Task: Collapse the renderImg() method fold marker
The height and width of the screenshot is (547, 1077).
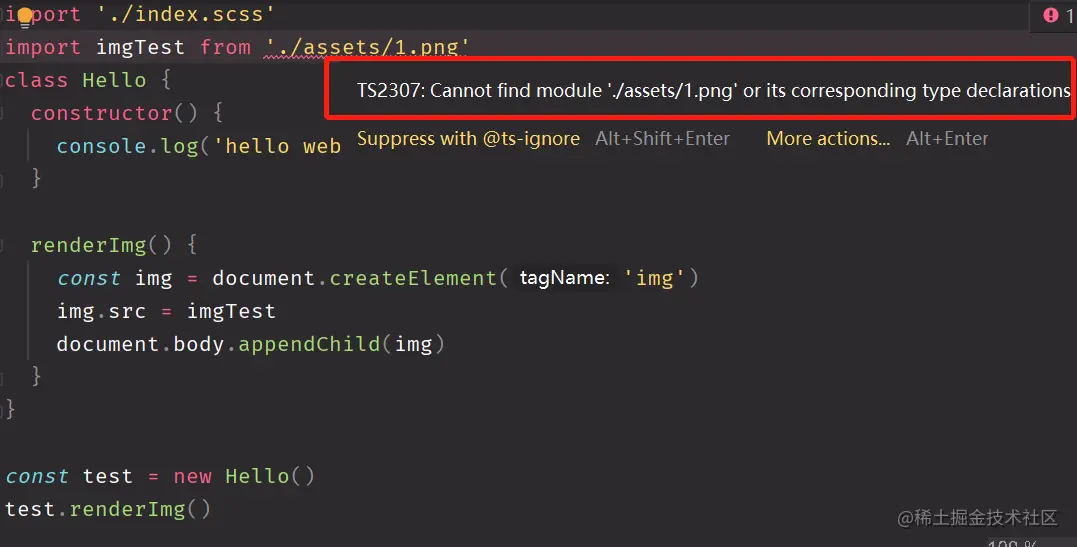Action: (3, 245)
